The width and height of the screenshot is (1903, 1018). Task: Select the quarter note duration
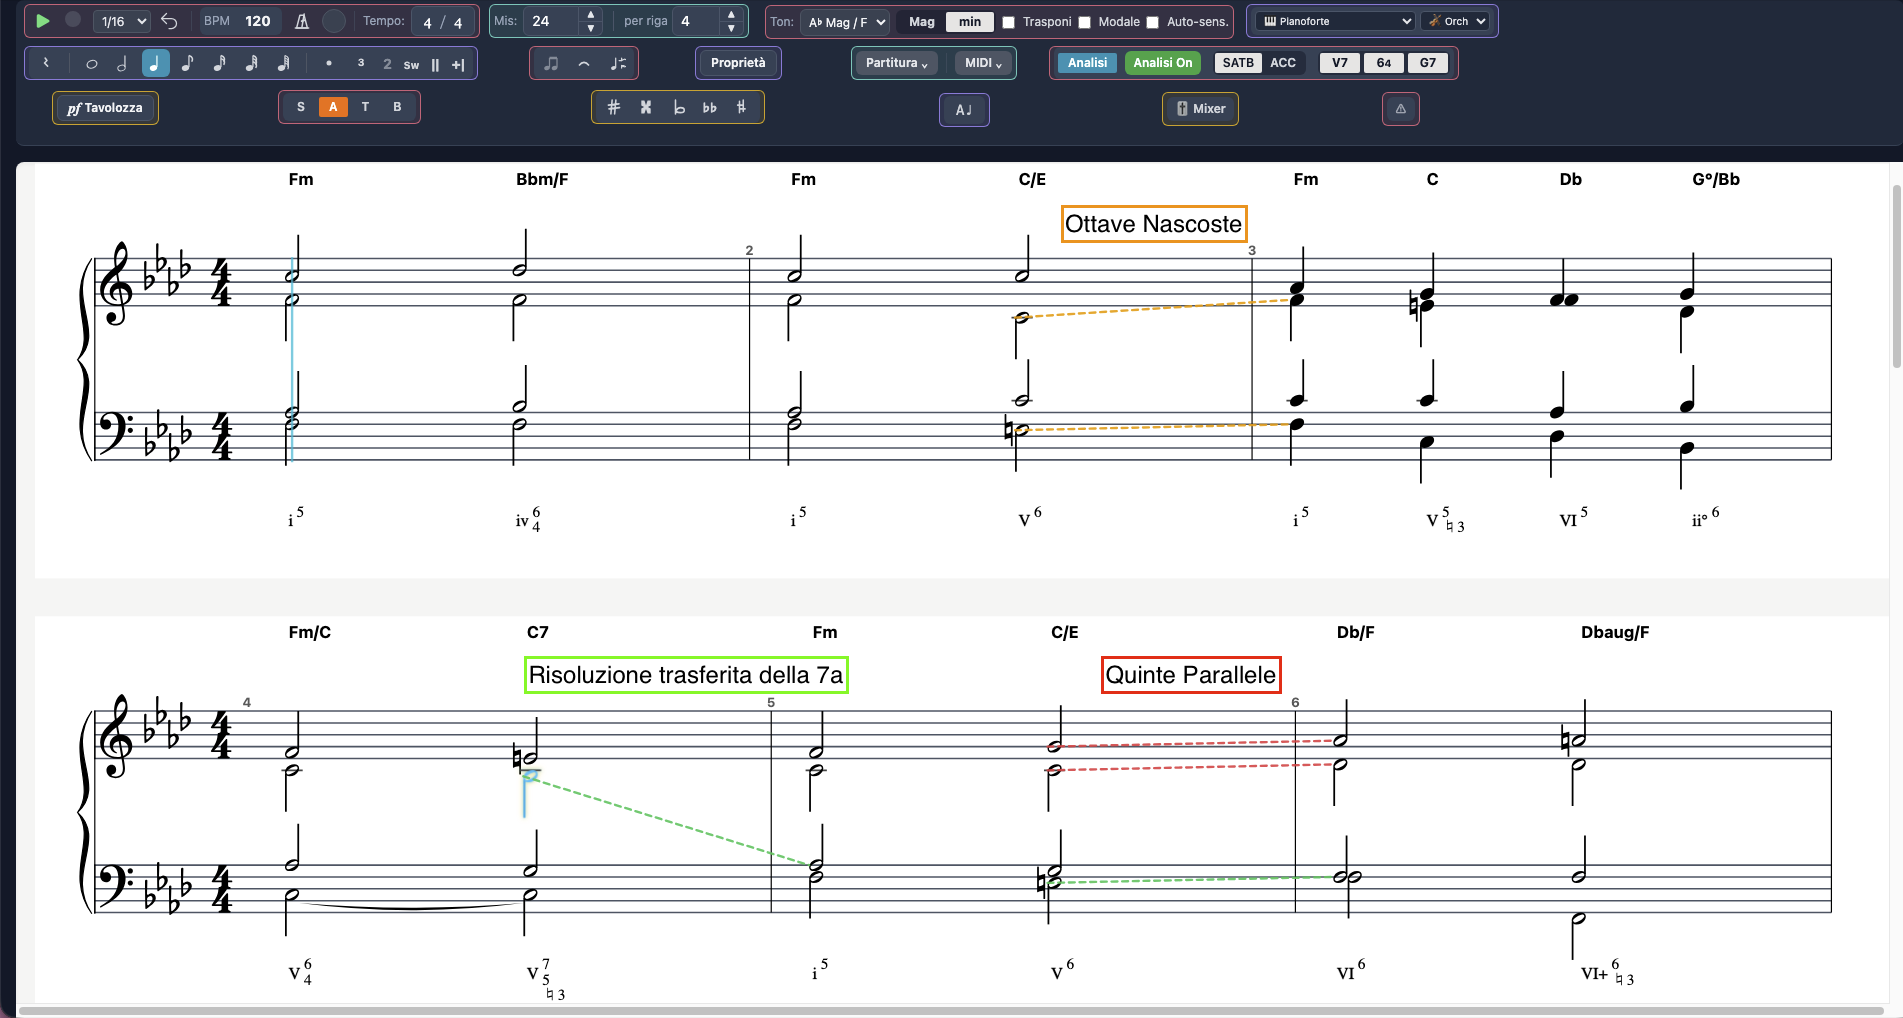pyautogui.click(x=155, y=63)
